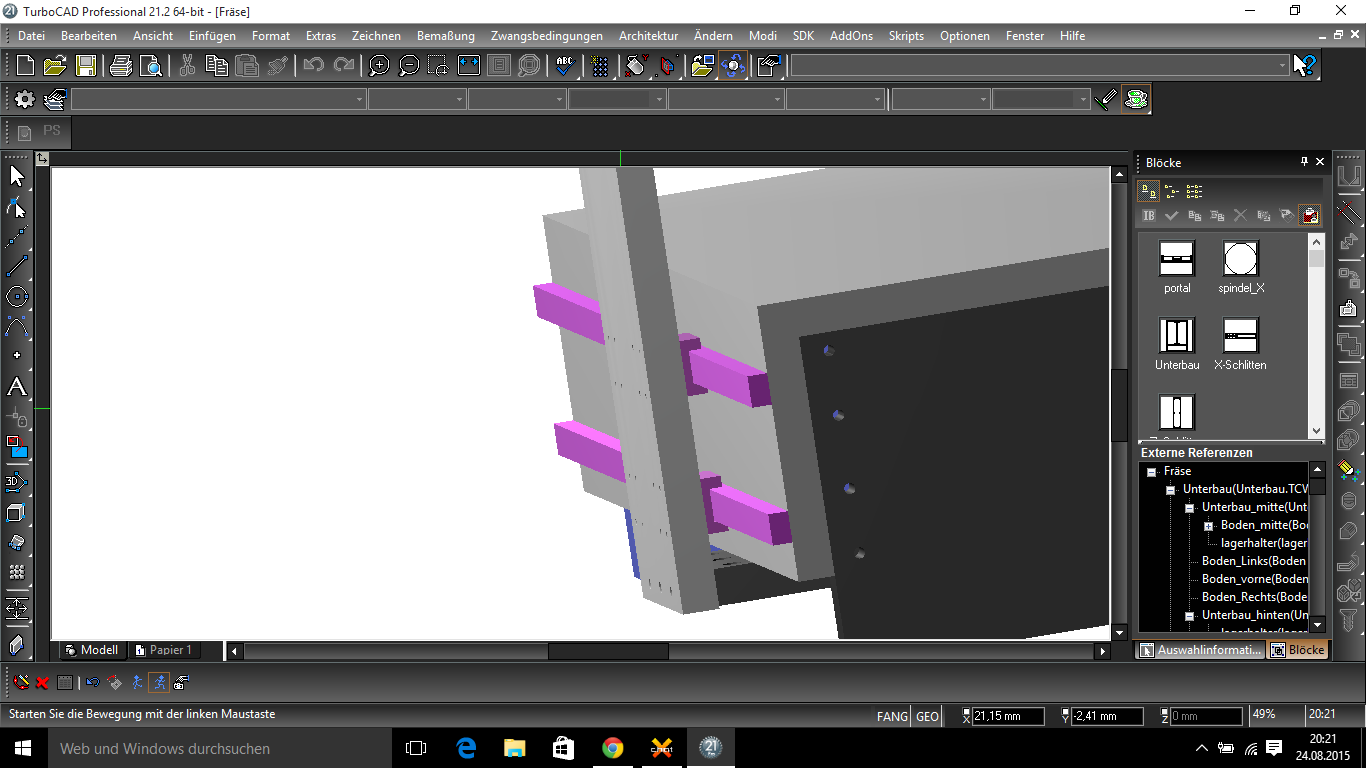Click the Zoom Out magnifier icon
This screenshot has height=768, width=1366.
click(409, 66)
